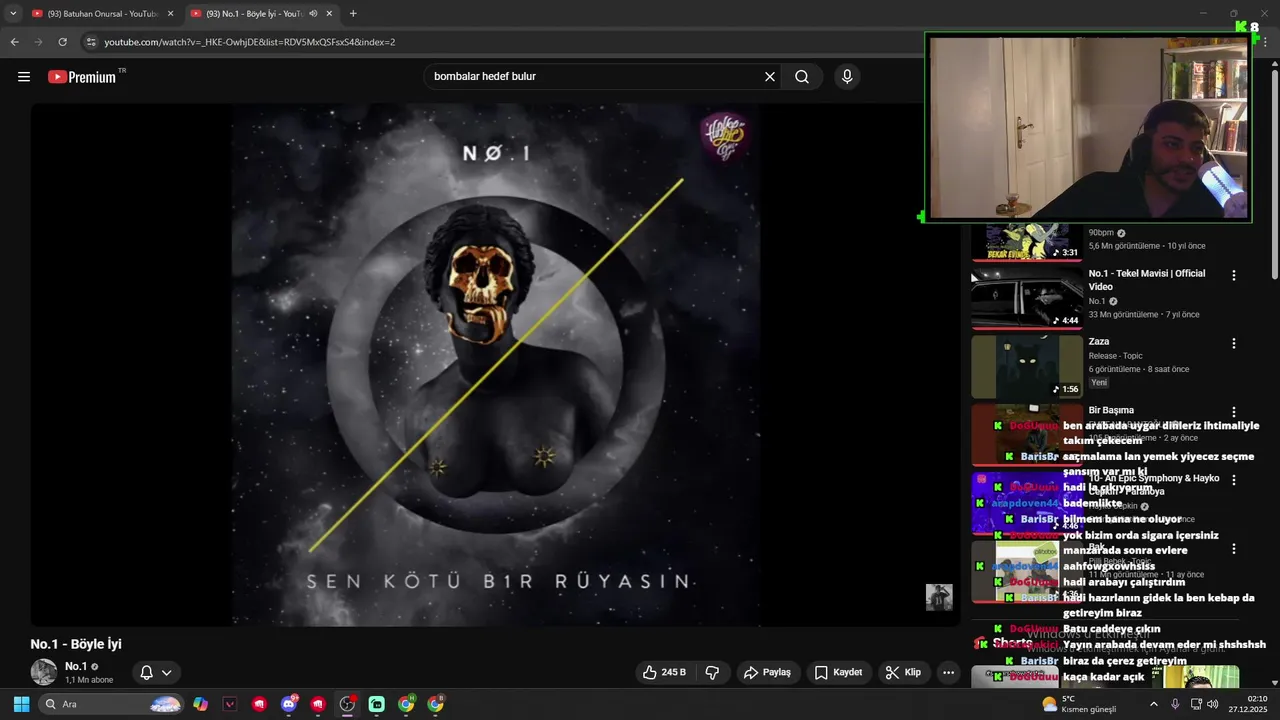Open the No.1 channel name link
This screenshot has height=720, width=1280.
tap(76, 666)
